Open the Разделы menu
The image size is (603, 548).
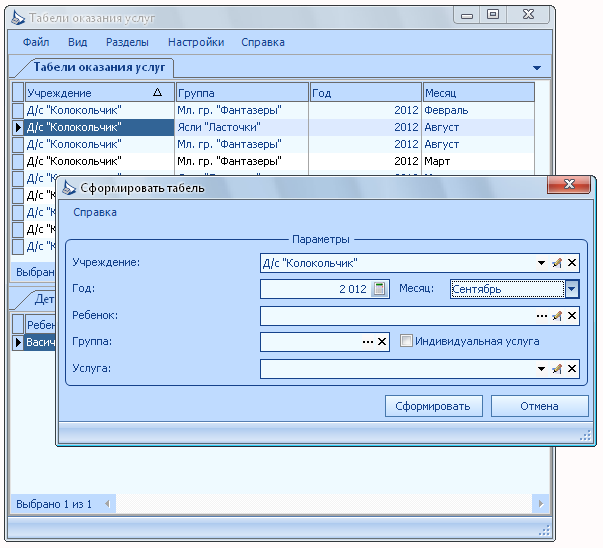tap(127, 42)
